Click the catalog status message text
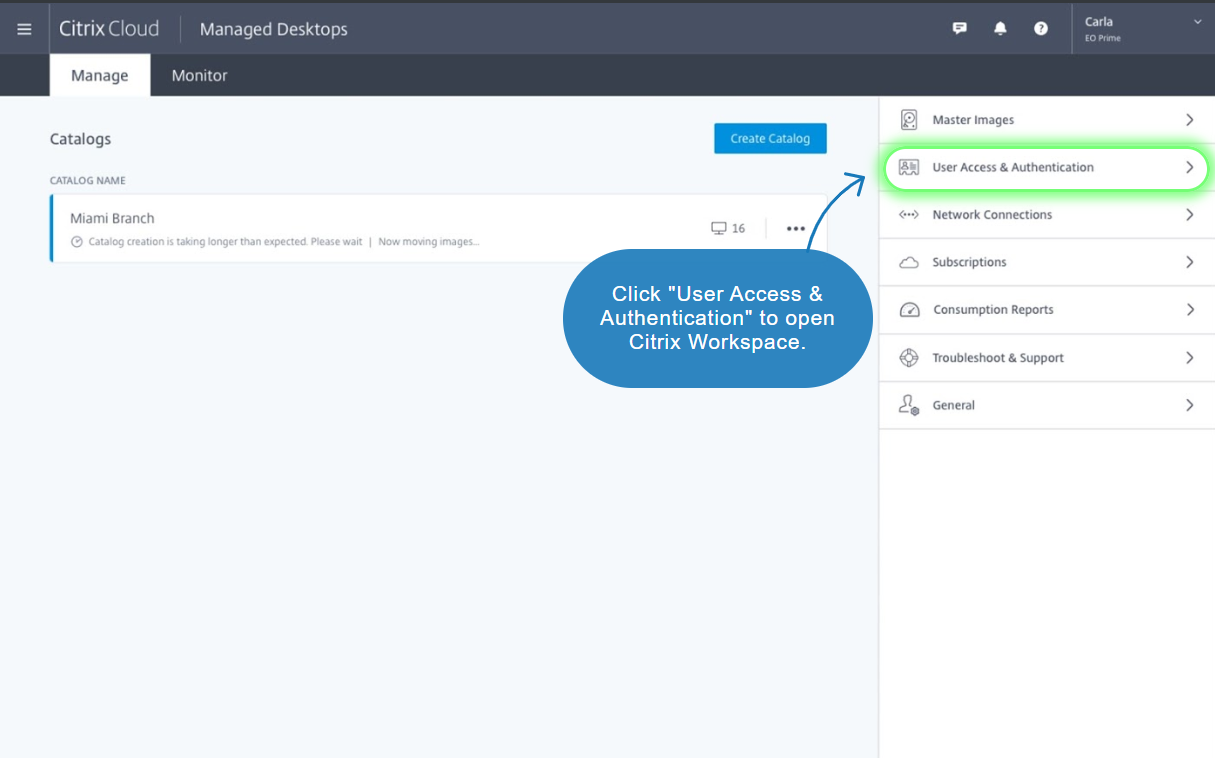 tap(284, 242)
